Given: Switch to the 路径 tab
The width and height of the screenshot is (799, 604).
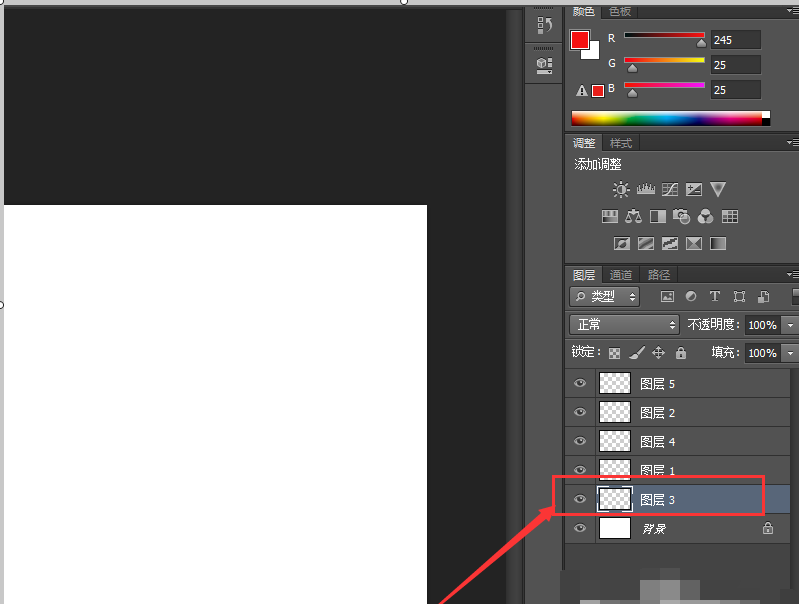Looking at the screenshot, I should 659,275.
